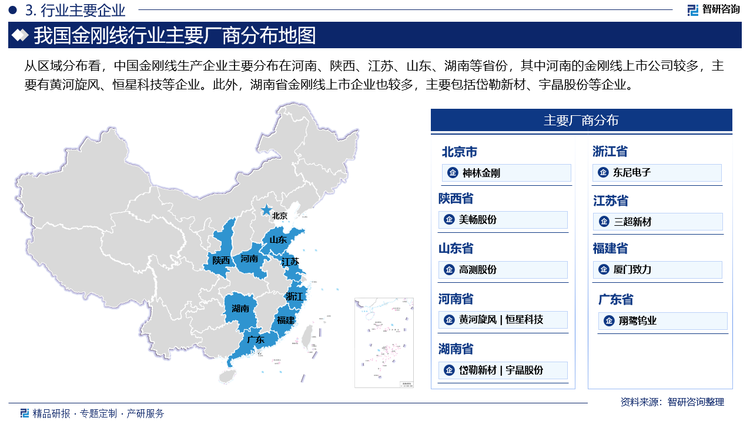This screenshot has height=421, width=750.
Task: Click the 宇晶股份 company name
Action: coord(524,370)
